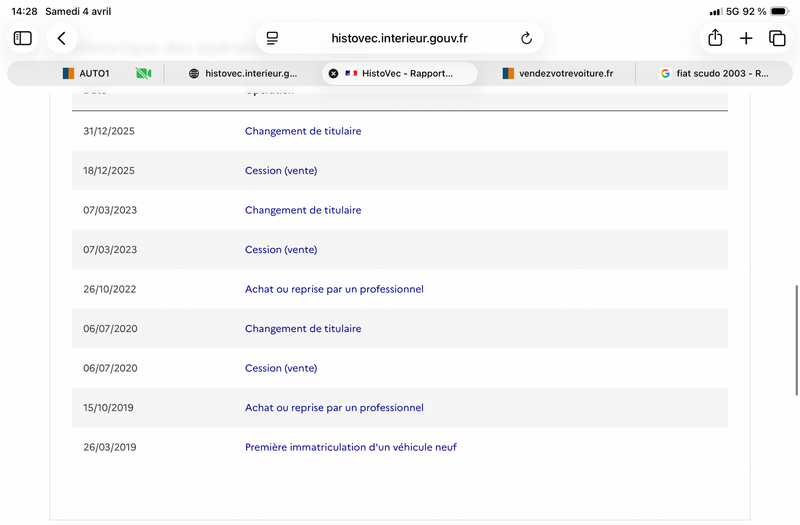Close the HistoVec - Rapport tab

coord(334,73)
